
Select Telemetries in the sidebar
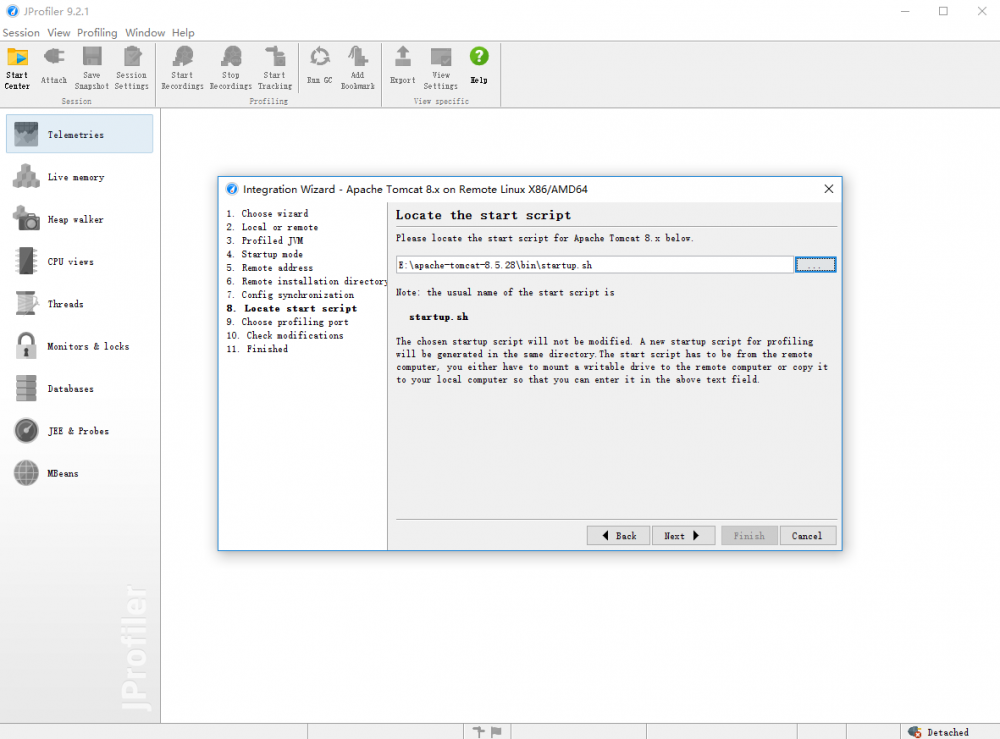tap(80, 134)
